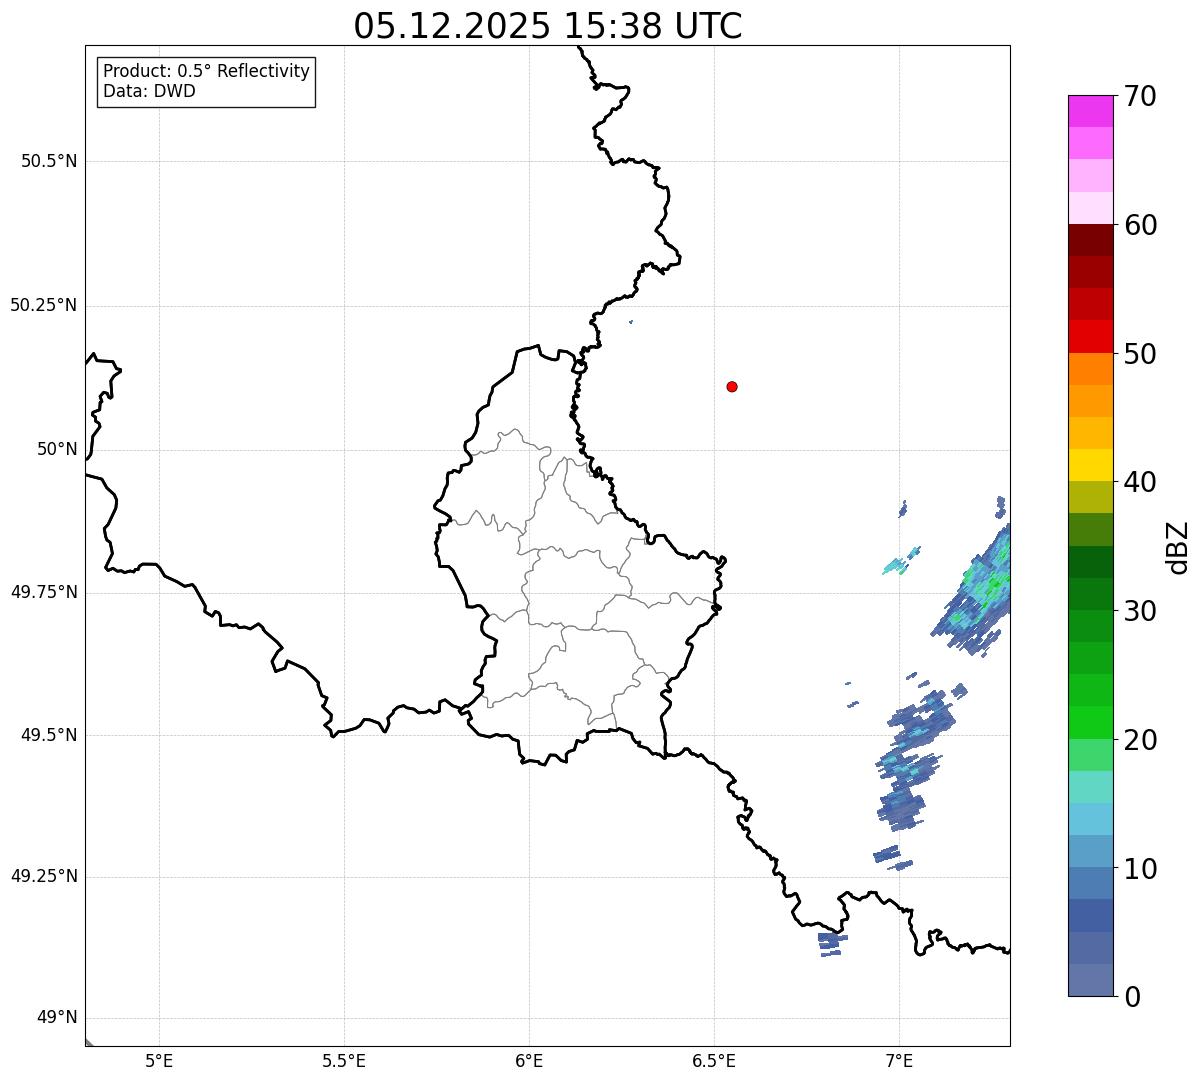The width and height of the screenshot is (1202, 1081).
Task: Click the 49.25°N latitude label
Action: 44,876
